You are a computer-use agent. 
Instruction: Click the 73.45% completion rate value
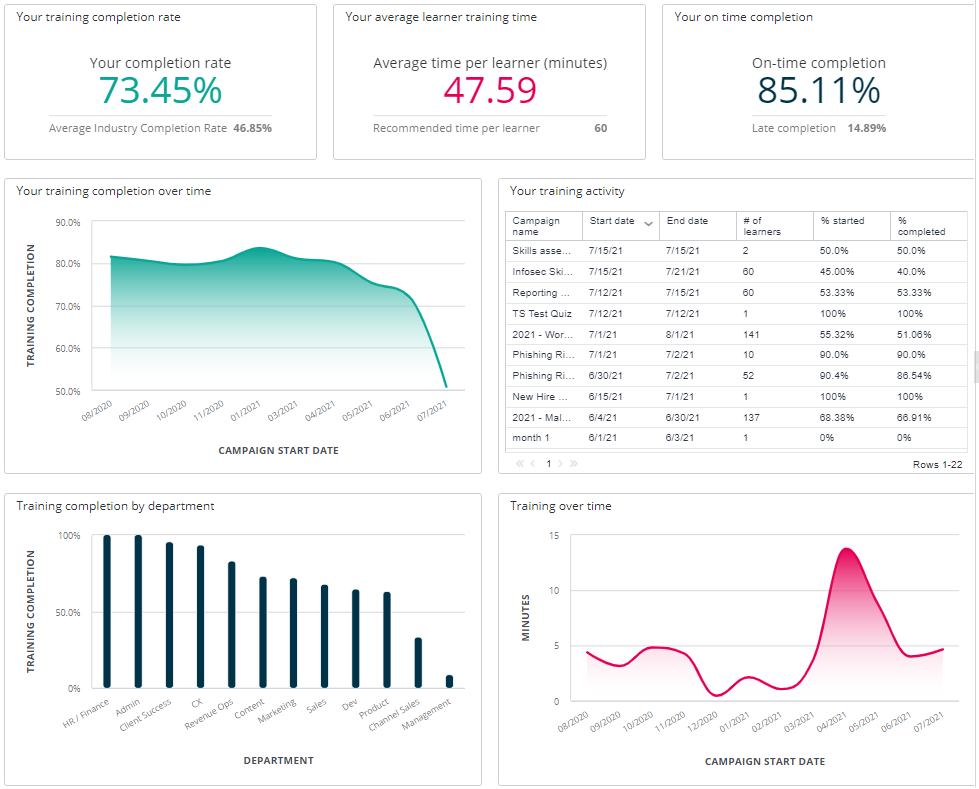[160, 91]
